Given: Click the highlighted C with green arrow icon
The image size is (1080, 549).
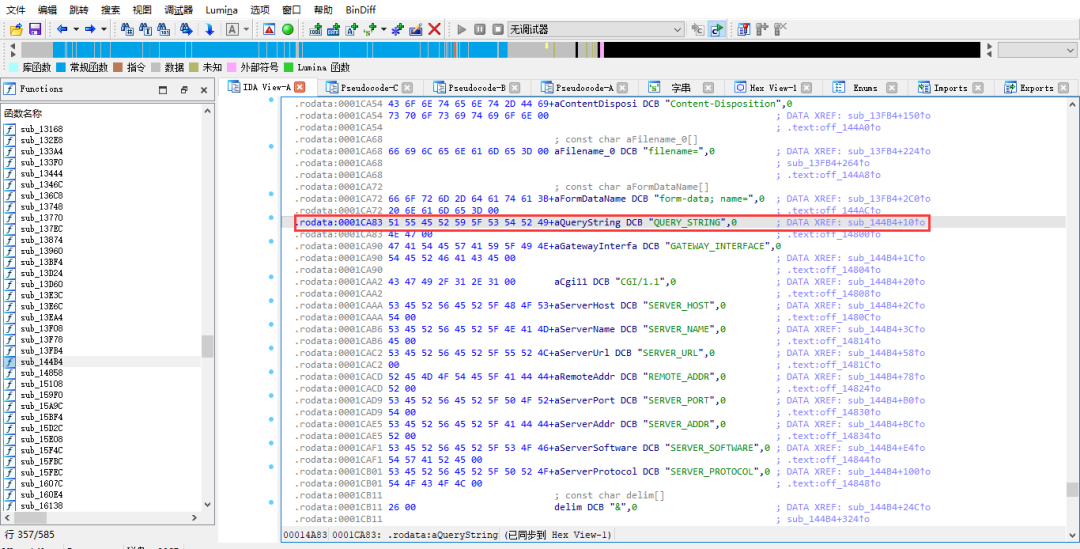Looking at the screenshot, I should pos(717,30).
